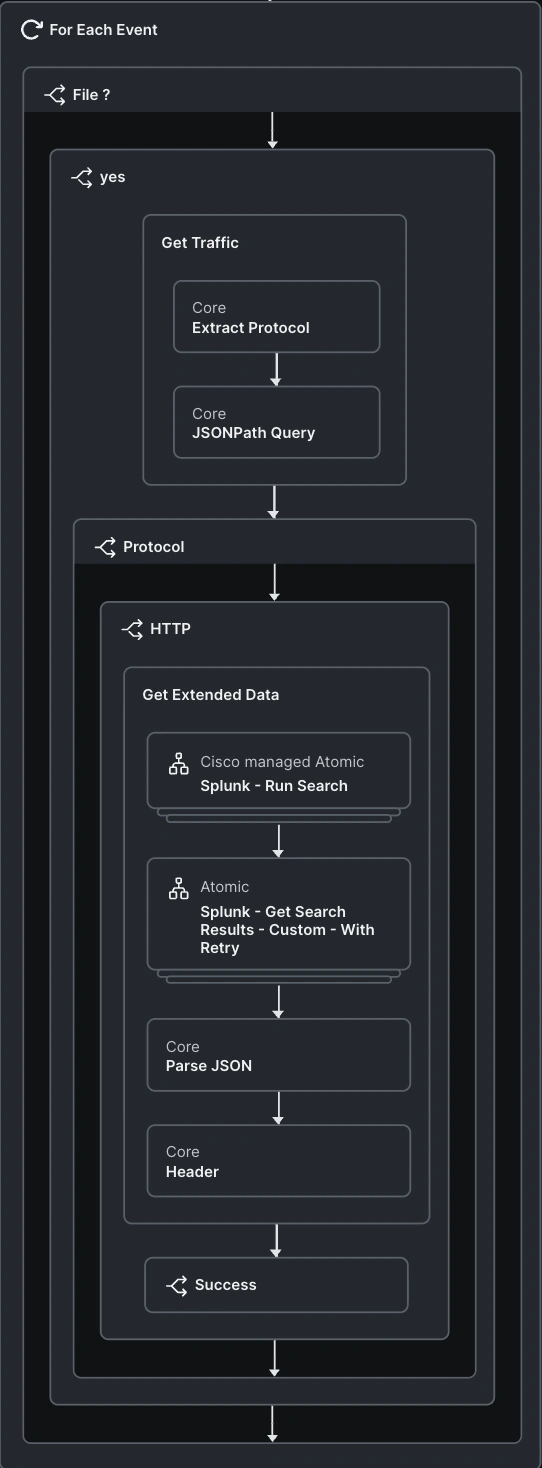Select the Parse JSON activity block
Viewport: 542px width, 1468px height.
(279, 1055)
